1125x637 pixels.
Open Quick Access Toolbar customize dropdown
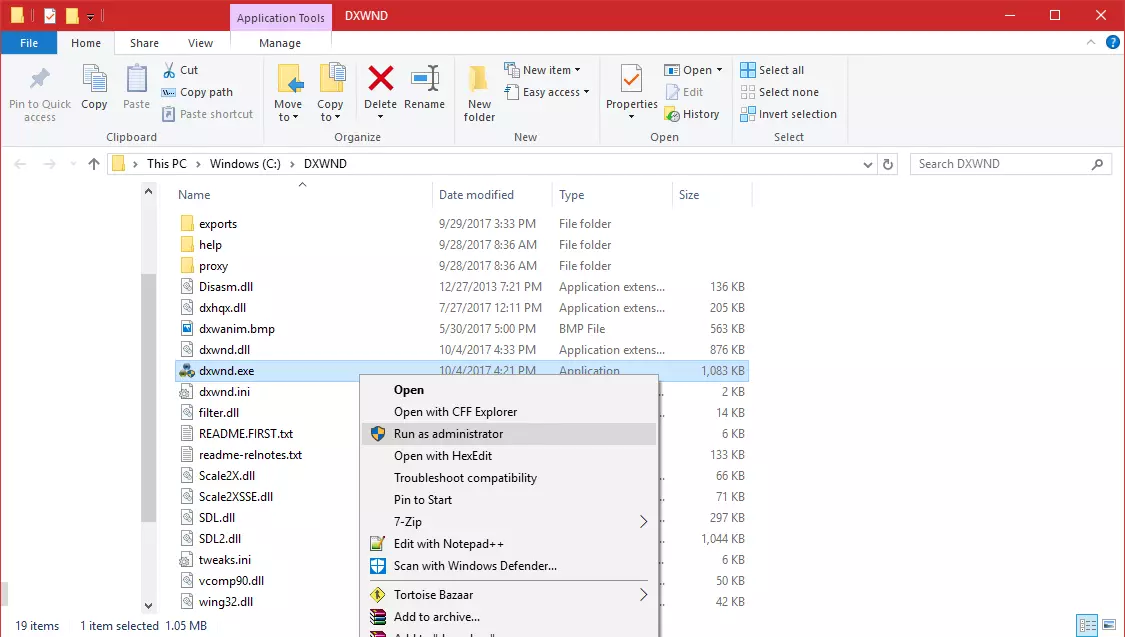90,16
